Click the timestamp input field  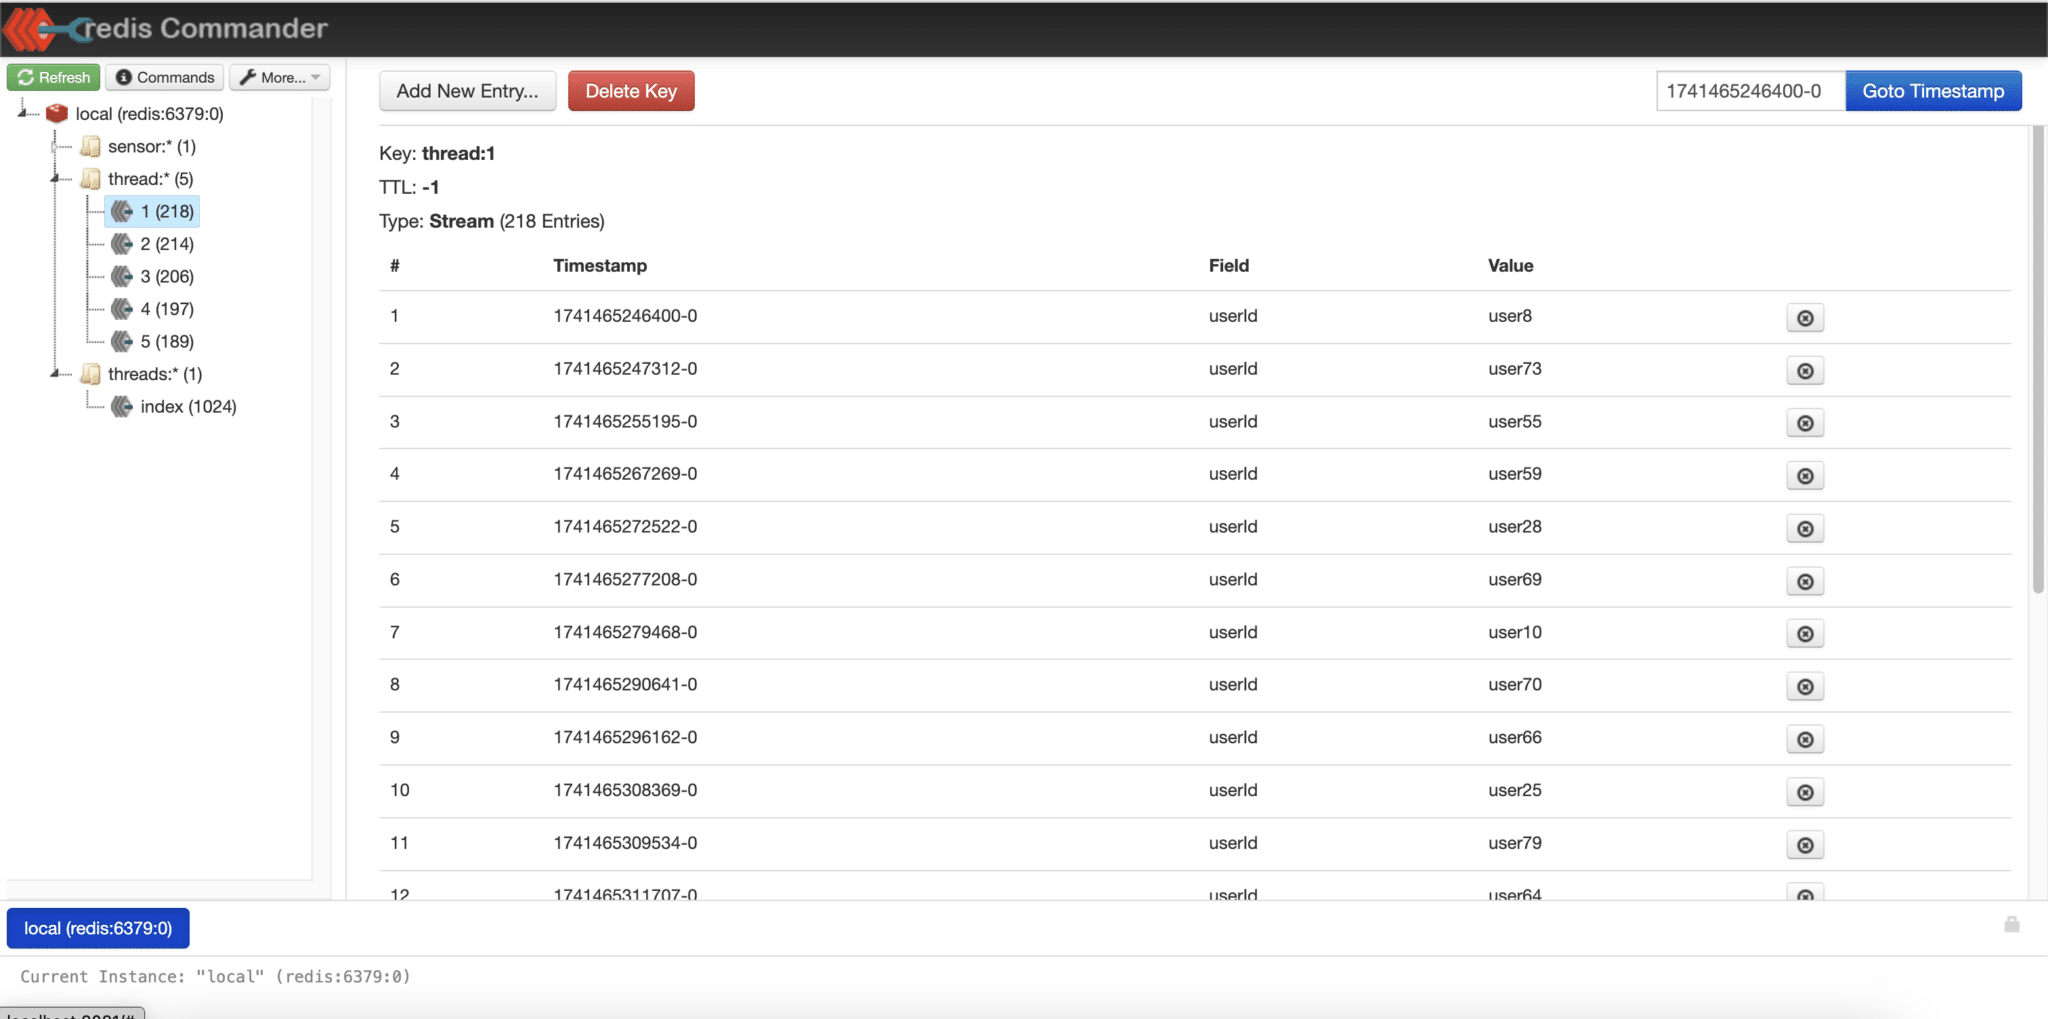coord(1750,90)
